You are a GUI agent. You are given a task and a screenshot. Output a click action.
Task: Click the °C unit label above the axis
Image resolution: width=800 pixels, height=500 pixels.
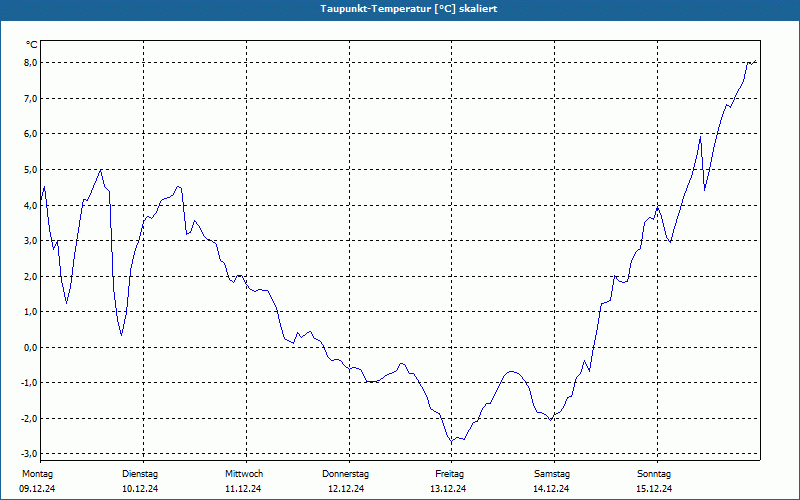[31, 45]
